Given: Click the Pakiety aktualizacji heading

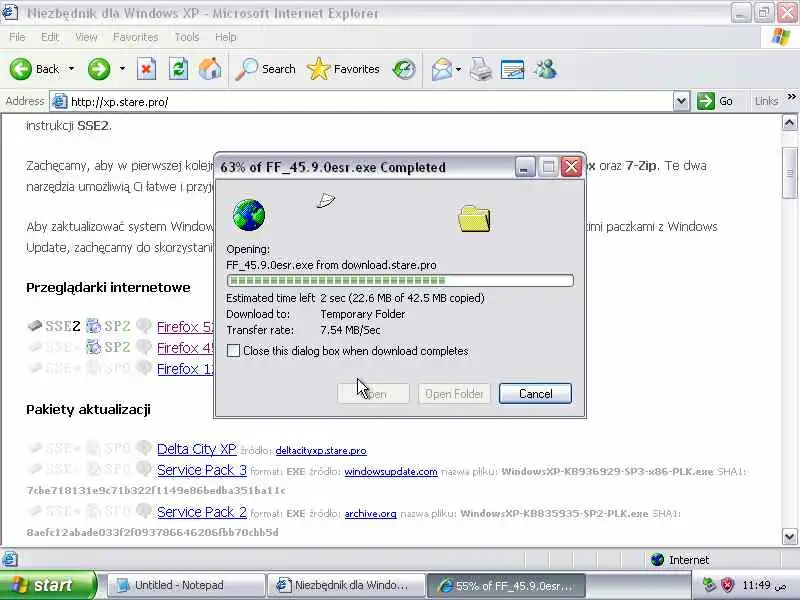Looking at the screenshot, I should [88, 409].
